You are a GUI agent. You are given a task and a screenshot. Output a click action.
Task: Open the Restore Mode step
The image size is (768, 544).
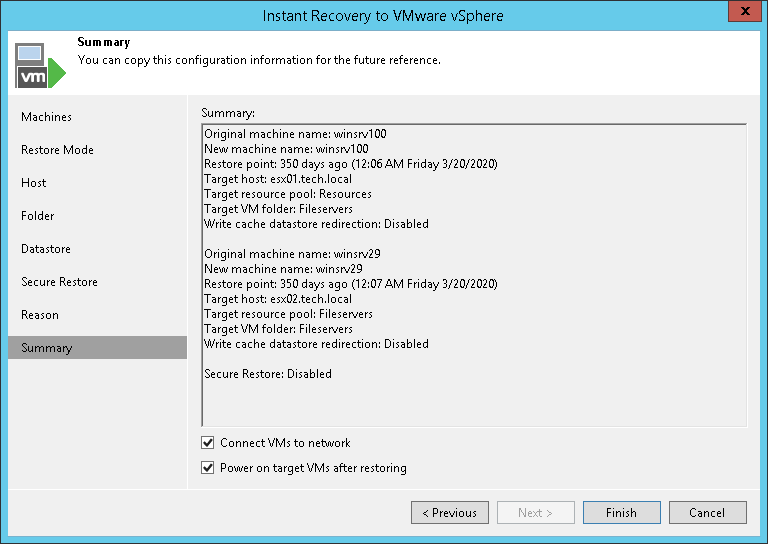click(x=57, y=150)
